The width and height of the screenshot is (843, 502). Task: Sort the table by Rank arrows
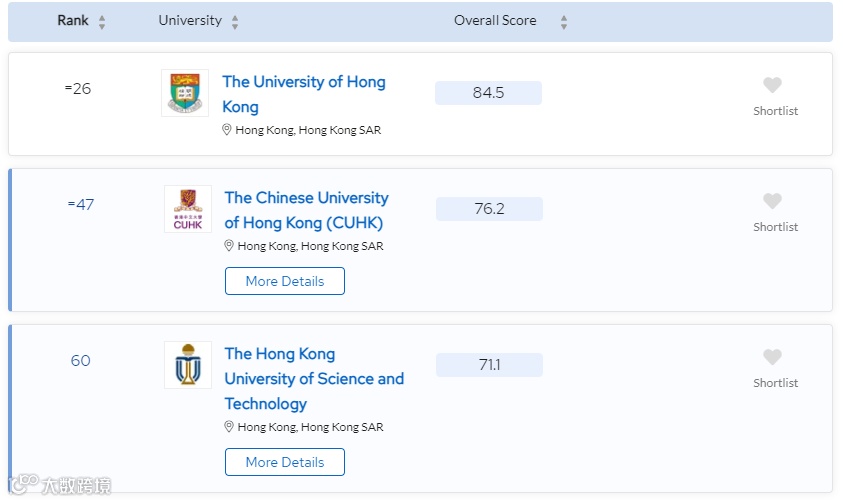(102, 22)
